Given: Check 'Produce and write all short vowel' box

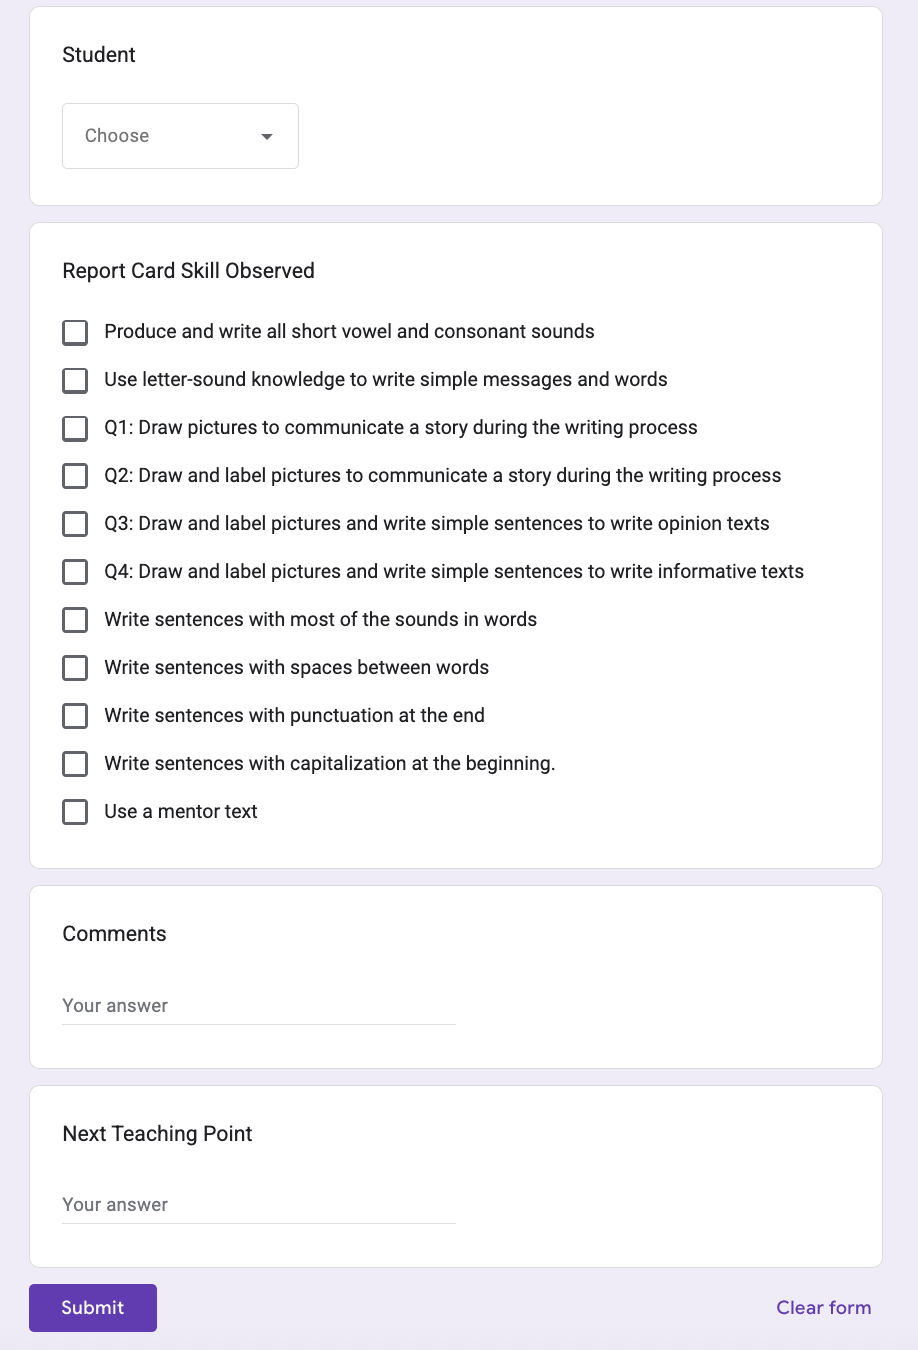Looking at the screenshot, I should tap(75, 332).
